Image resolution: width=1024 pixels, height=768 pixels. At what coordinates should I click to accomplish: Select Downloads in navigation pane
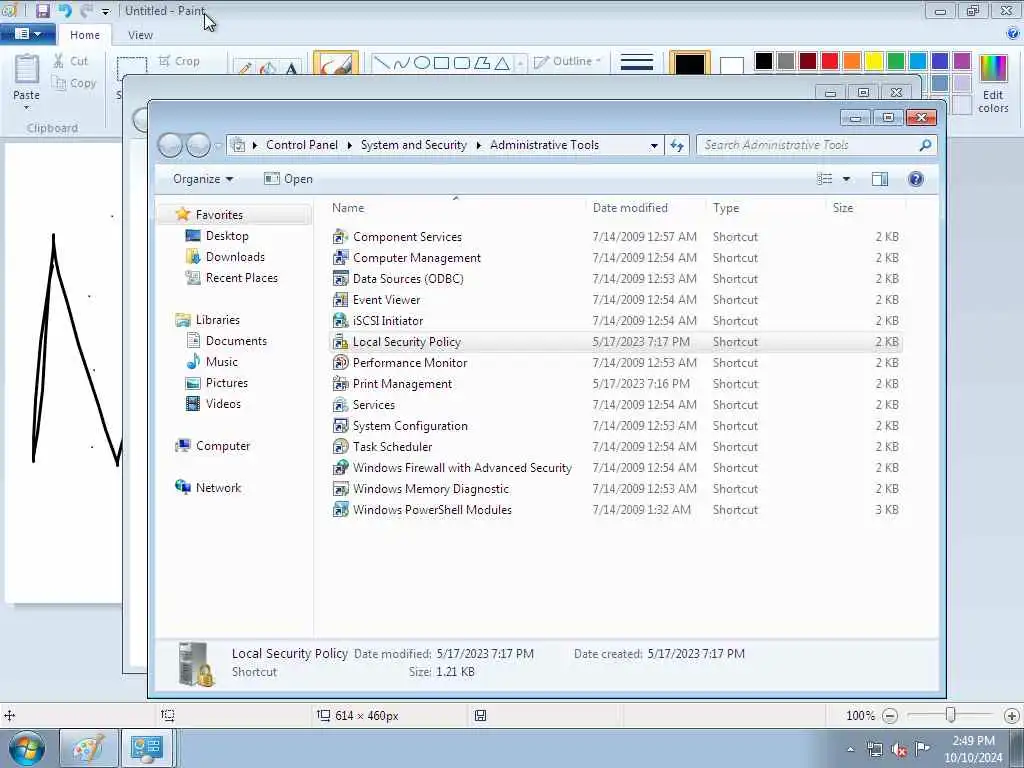coord(225,257)
